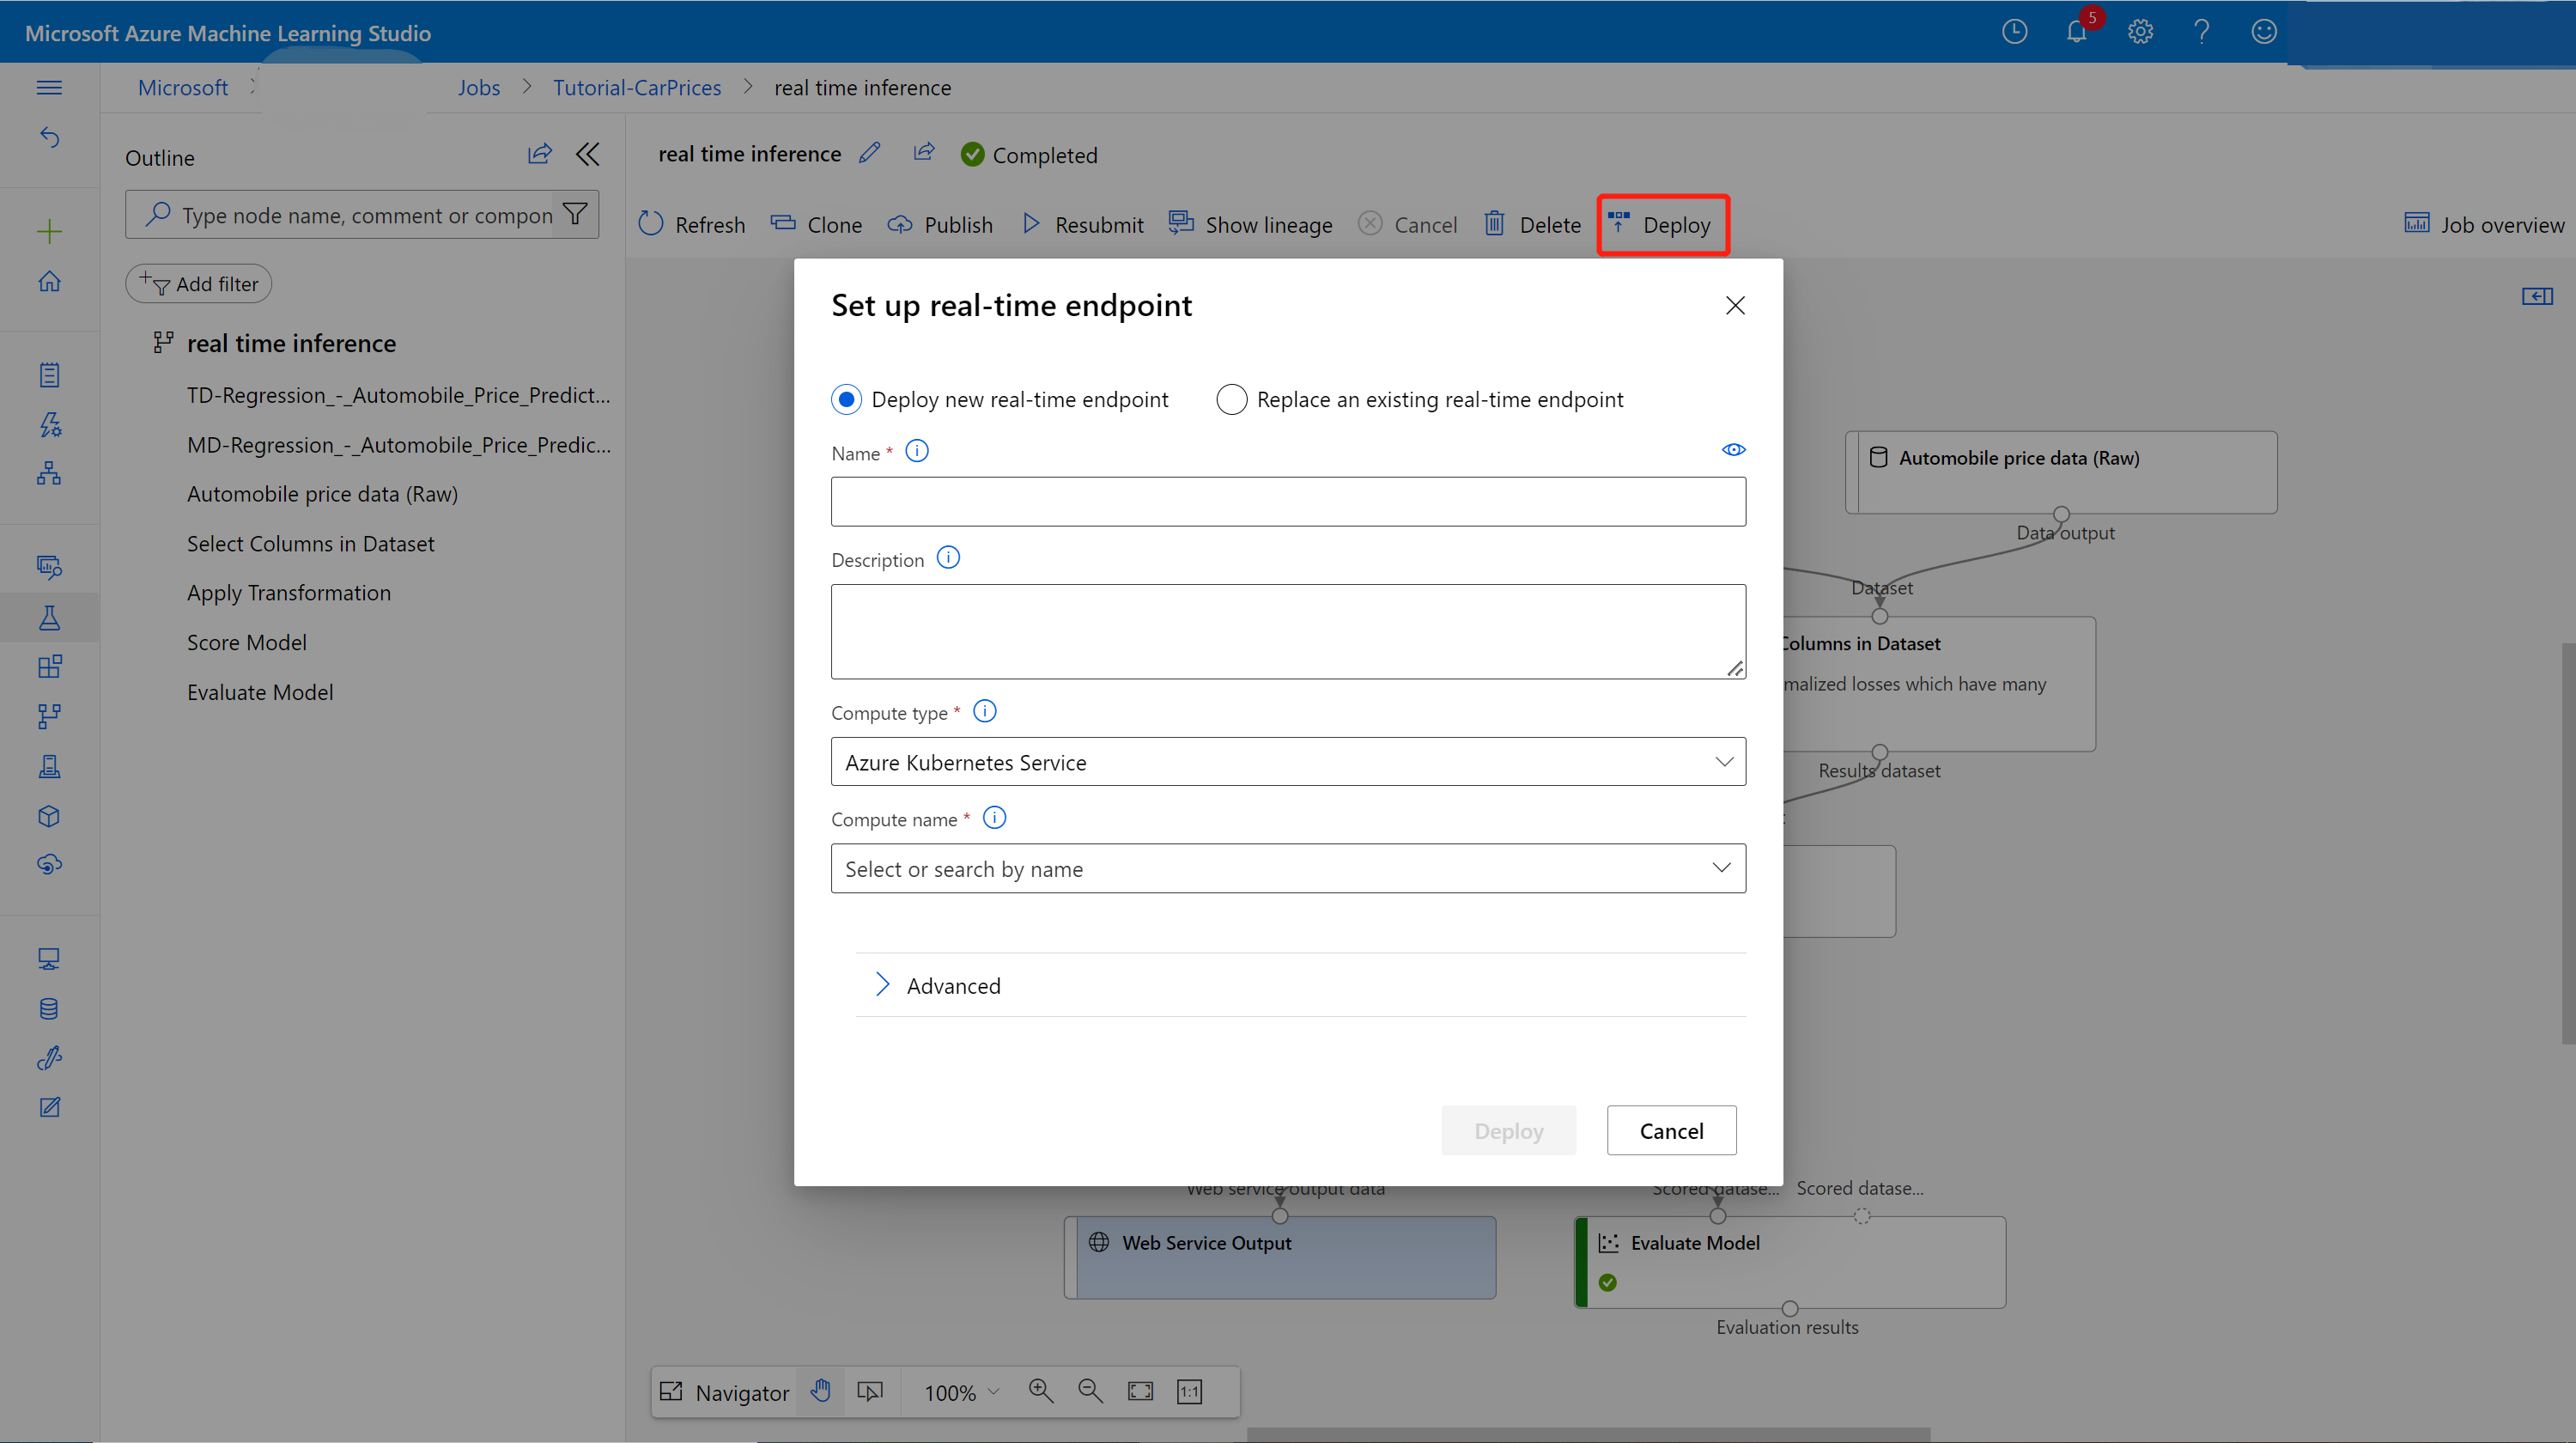Image resolution: width=2576 pixels, height=1443 pixels.
Task: Click the Description text area field
Action: pos(1288,630)
